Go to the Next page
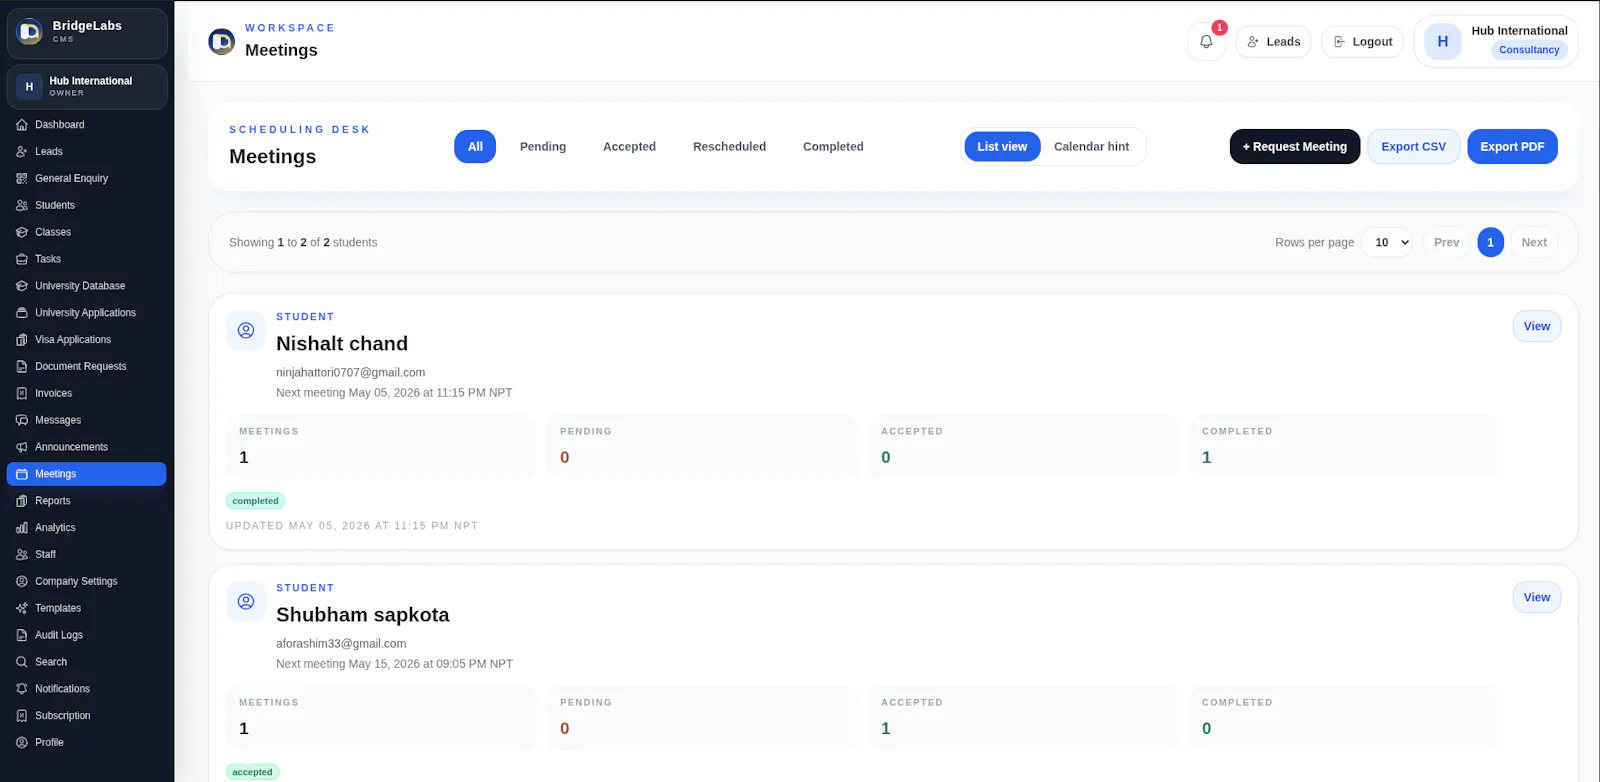Screen dimensions: 1600x782 (x=1533, y=243)
